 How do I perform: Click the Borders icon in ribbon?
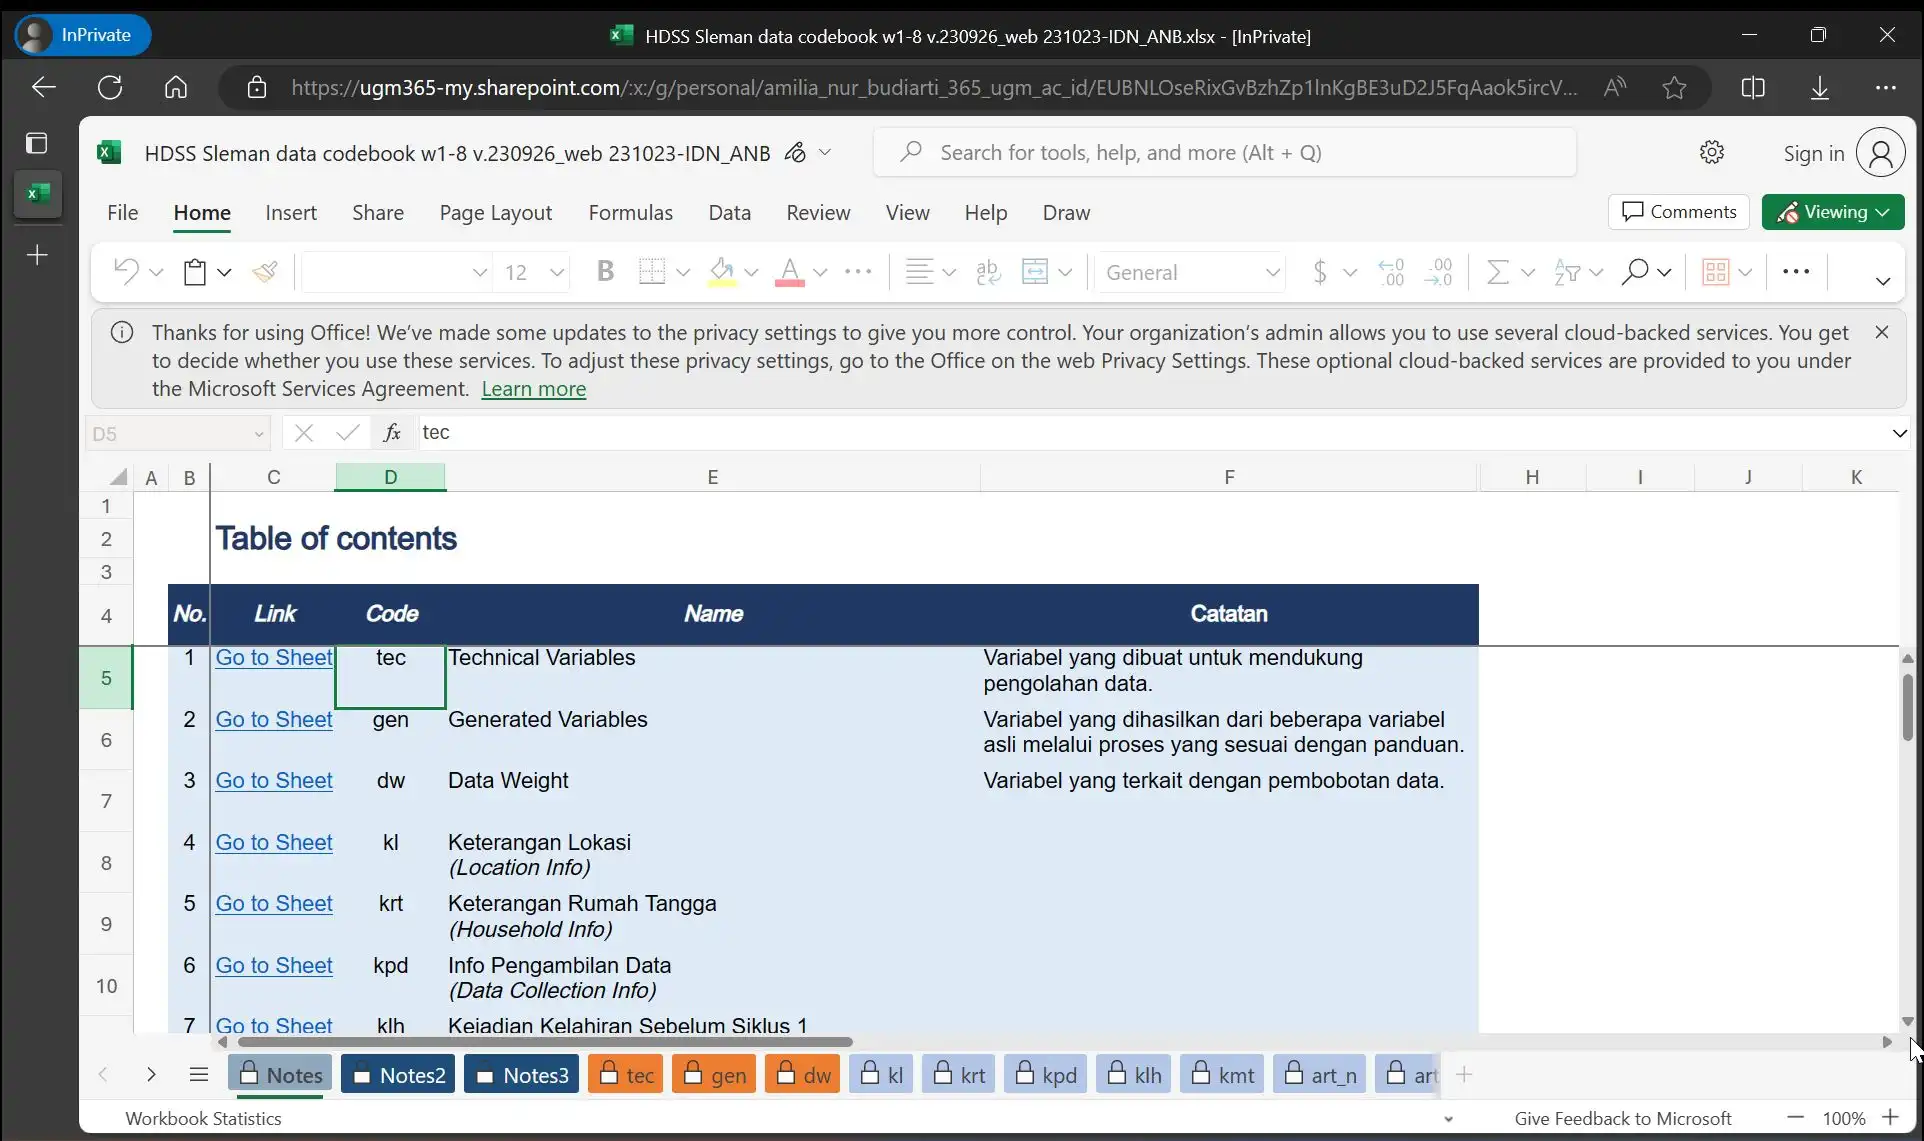[652, 272]
